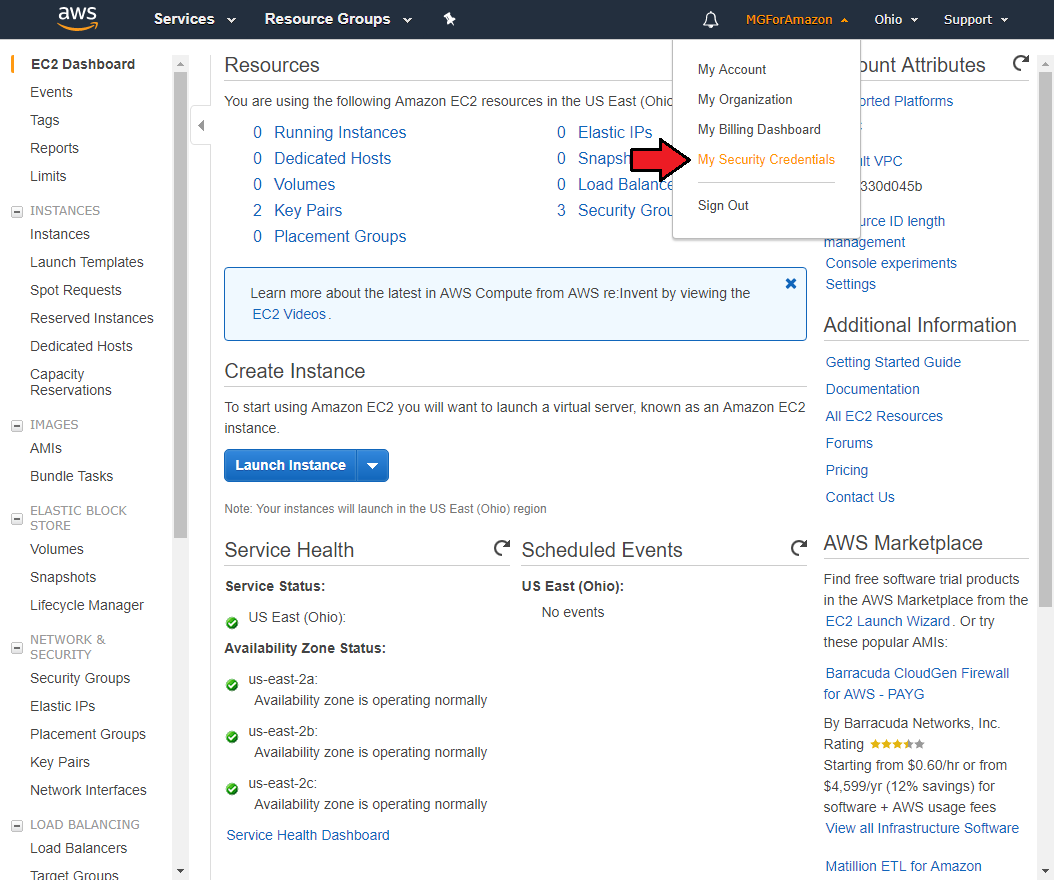This screenshot has width=1054, height=887.
Task: Open the Contact Us link
Action: pos(860,497)
